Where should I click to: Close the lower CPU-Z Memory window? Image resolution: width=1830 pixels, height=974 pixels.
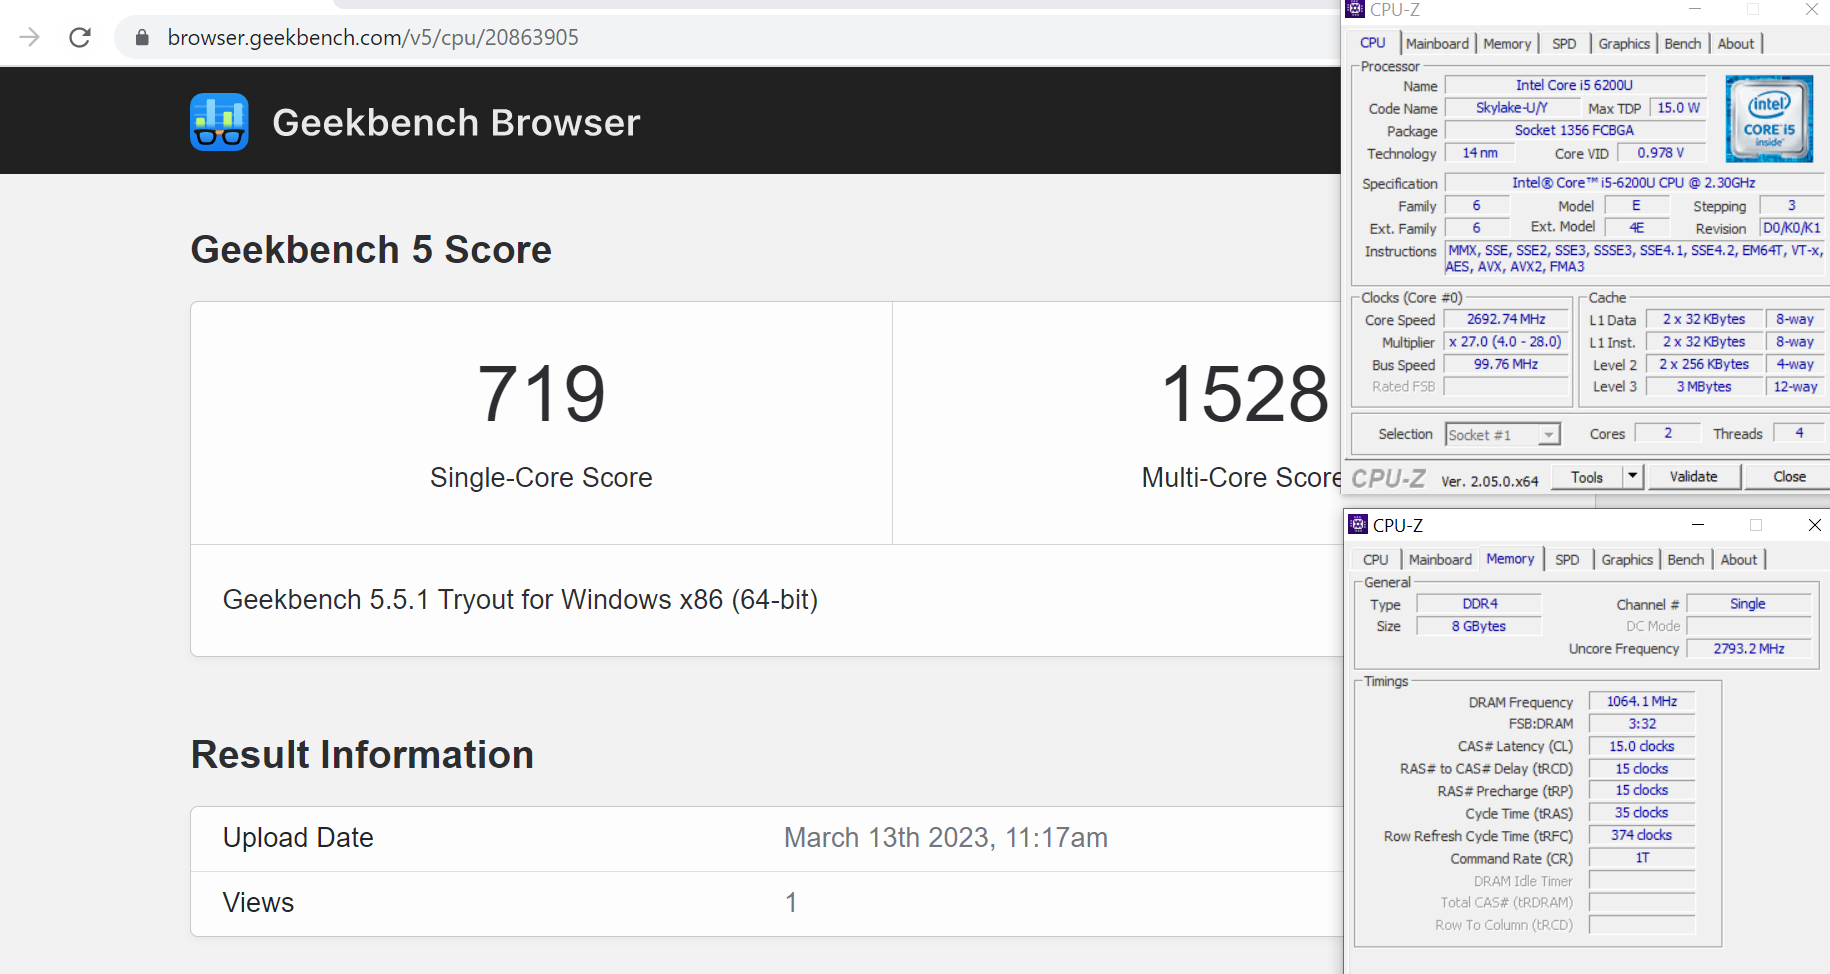tap(1815, 525)
